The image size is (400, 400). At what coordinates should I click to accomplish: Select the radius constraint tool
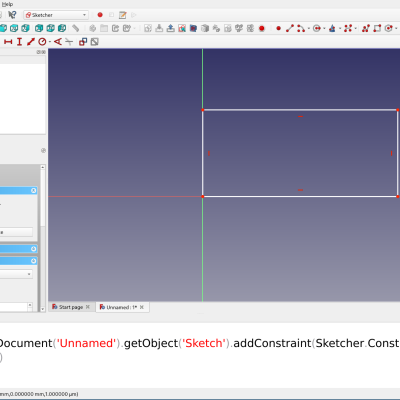[x=42, y=42]
